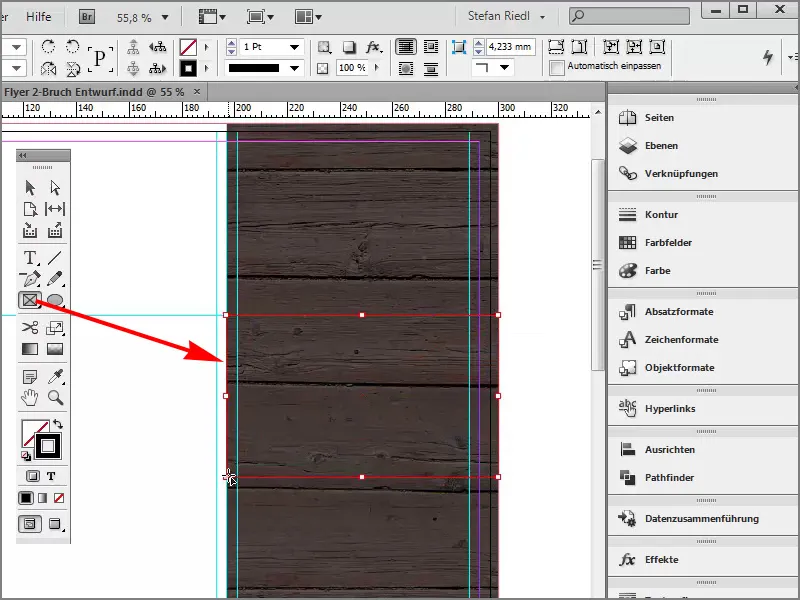Select the Ellipse tool
Image resolution: width=800 pixels, height=600 pixels.
pos(55,300)
